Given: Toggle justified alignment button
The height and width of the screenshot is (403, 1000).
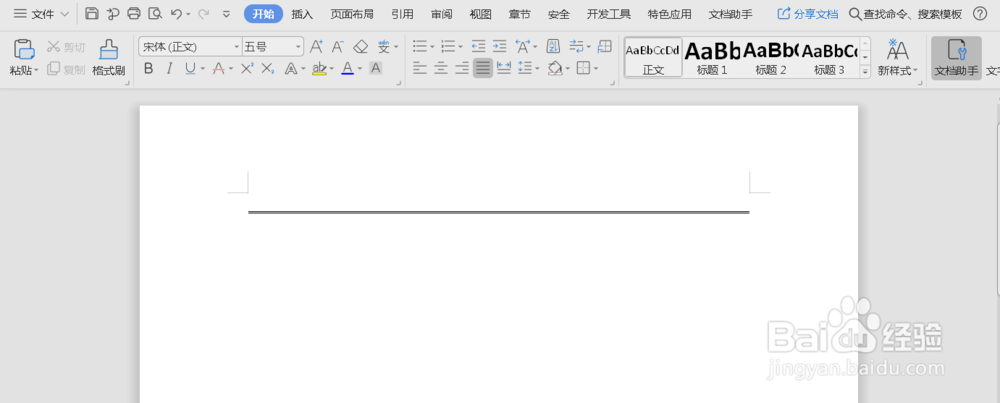Looking at the screenshot, I should coord(483,68).
